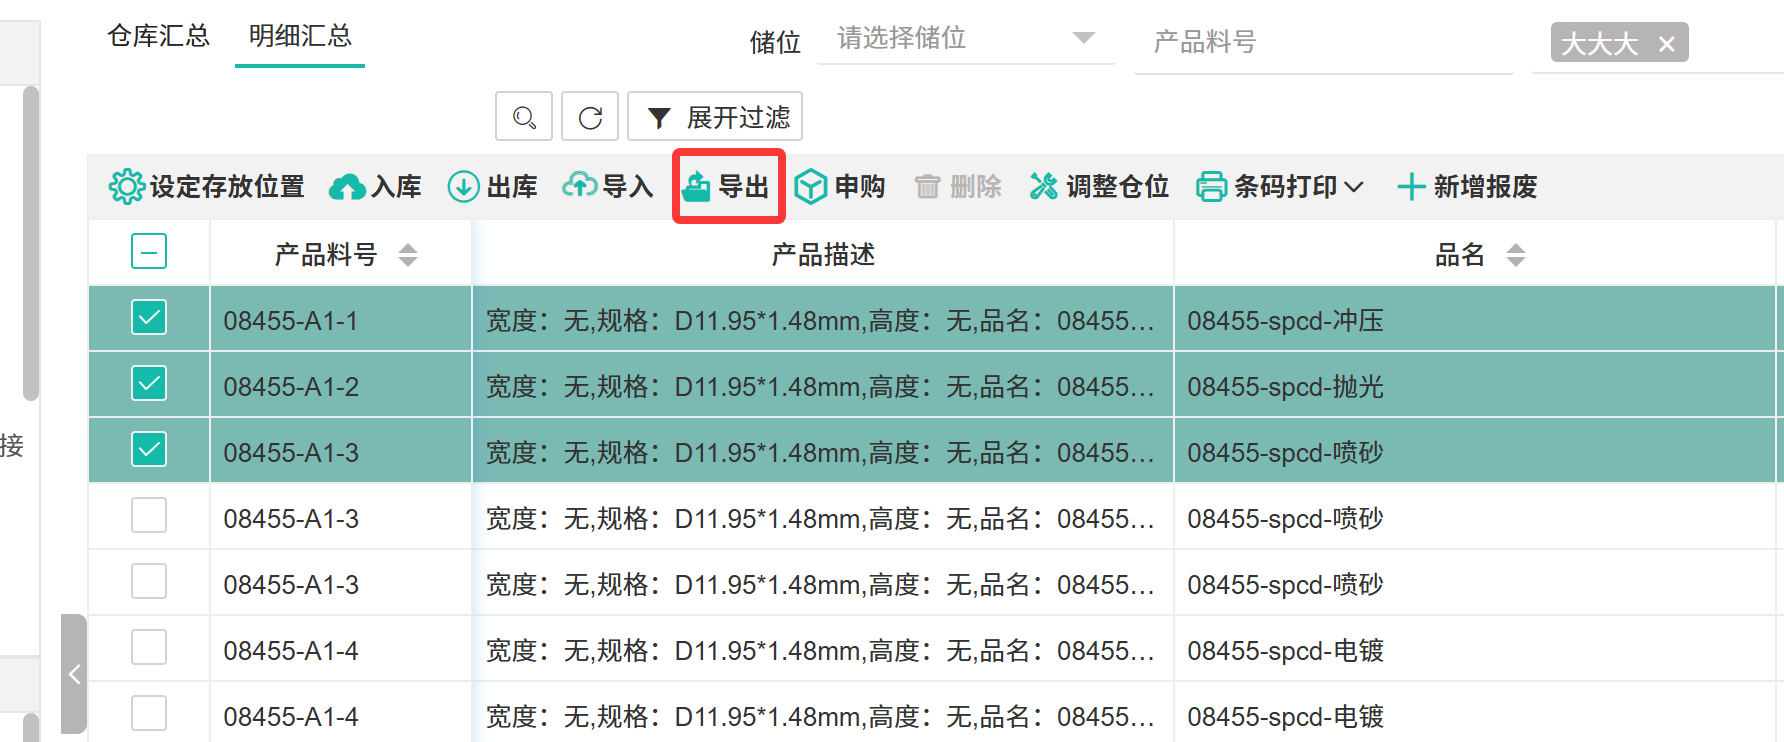Image resolution: width=1784 pixels, height=742 pixels.
Task: Click the 设定存放位置 gear icon
Action: pos(126,187)
